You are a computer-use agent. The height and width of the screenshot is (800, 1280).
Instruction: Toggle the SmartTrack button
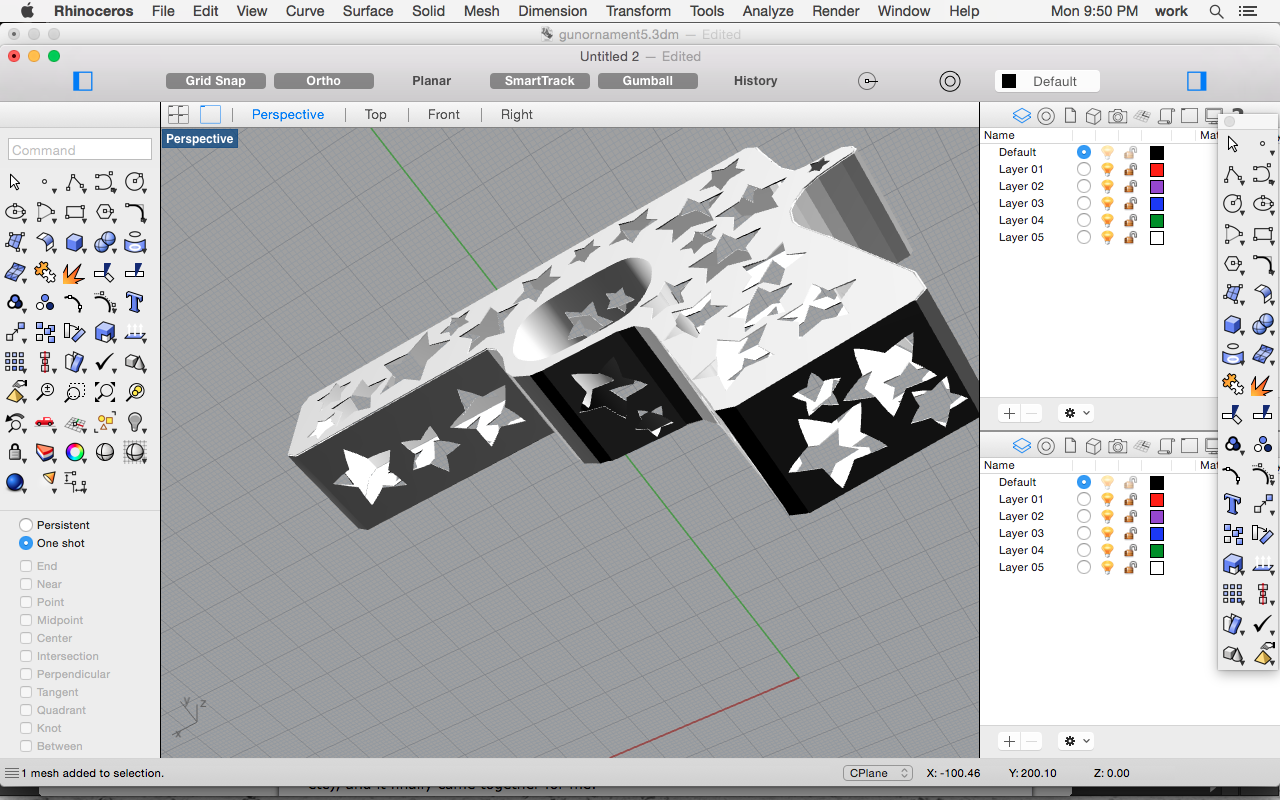click(x=539, y=81)
